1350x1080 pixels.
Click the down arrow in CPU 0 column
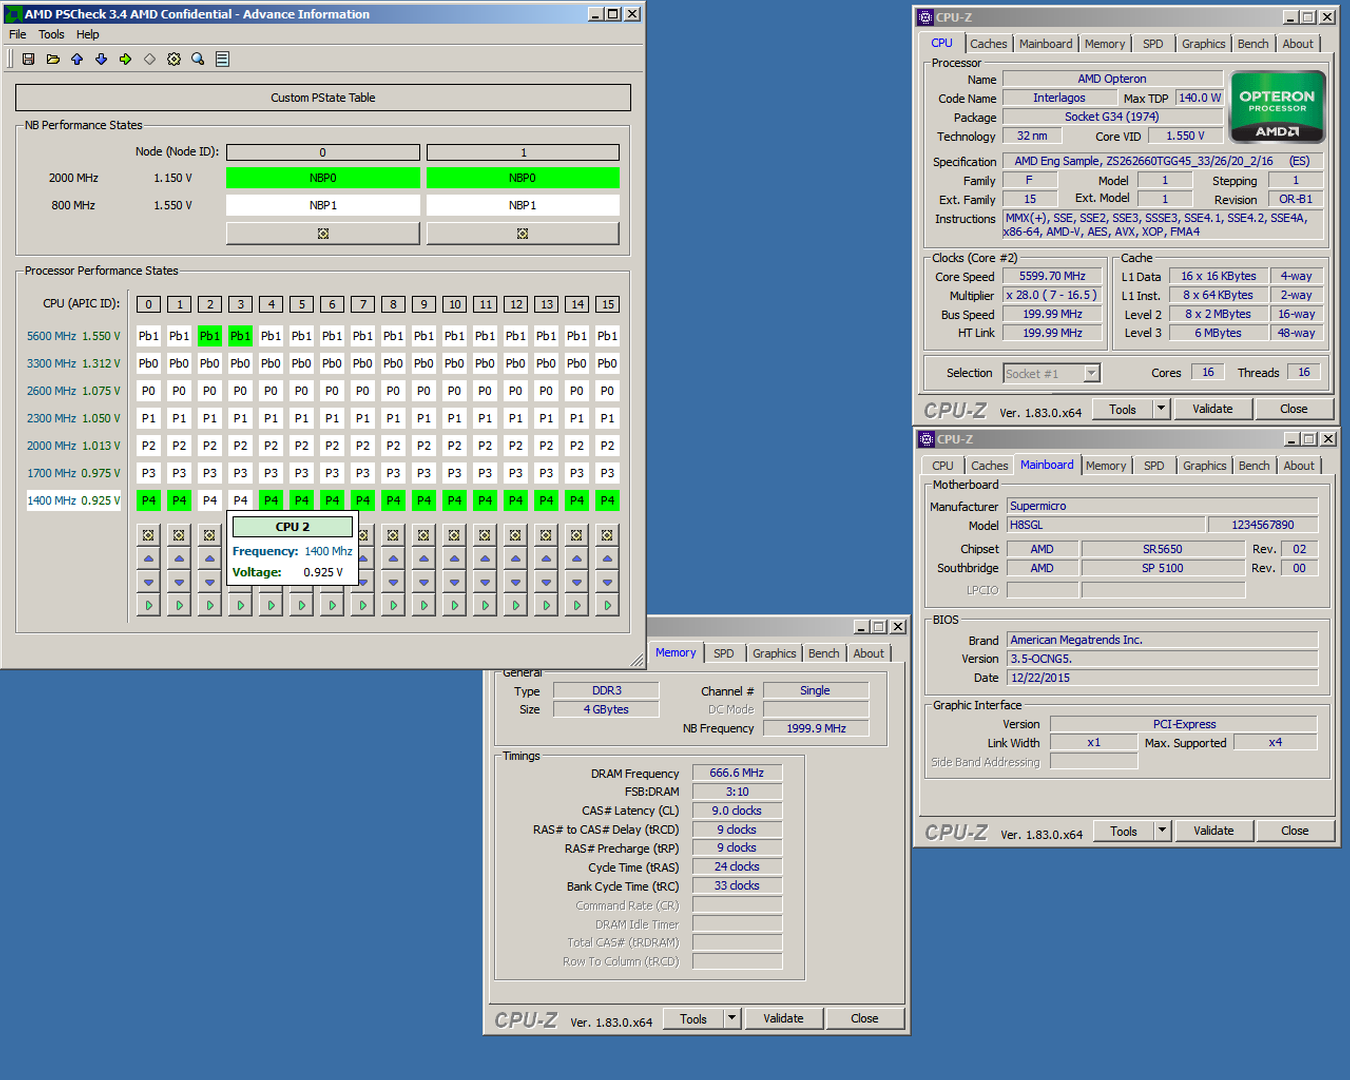[148, 581]
